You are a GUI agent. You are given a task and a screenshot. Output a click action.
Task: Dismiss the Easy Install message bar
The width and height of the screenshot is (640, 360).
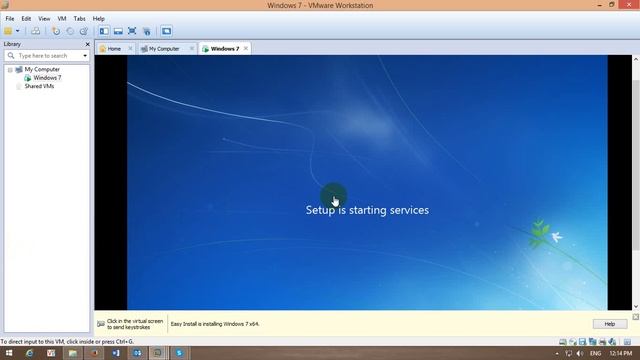pyautogui.click(x=636, y=317)
